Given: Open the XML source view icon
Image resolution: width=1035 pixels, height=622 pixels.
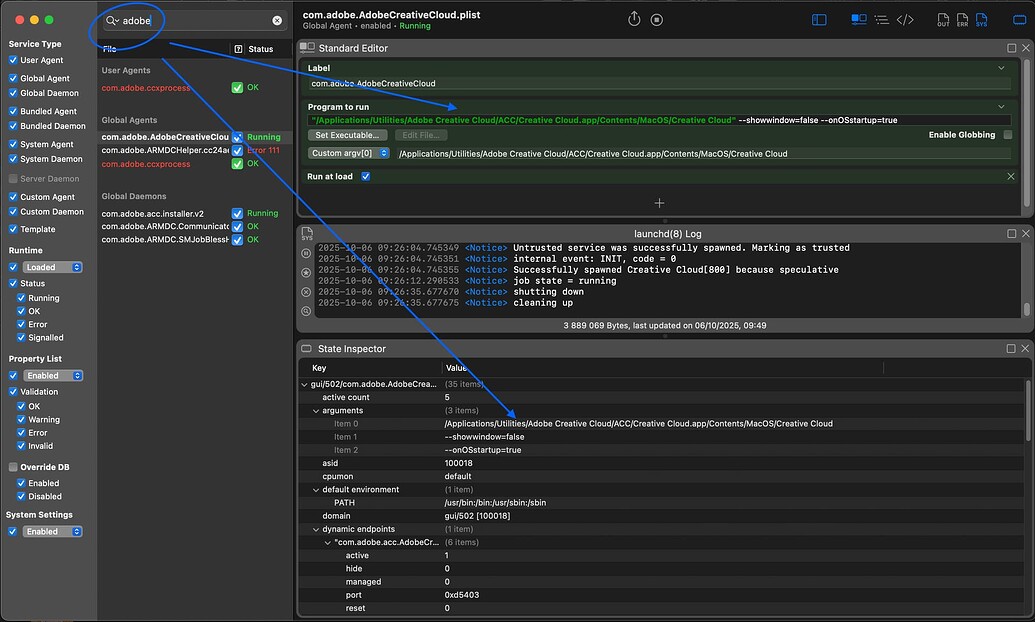Looking at the screenshot, I should (x=906, y=18).
